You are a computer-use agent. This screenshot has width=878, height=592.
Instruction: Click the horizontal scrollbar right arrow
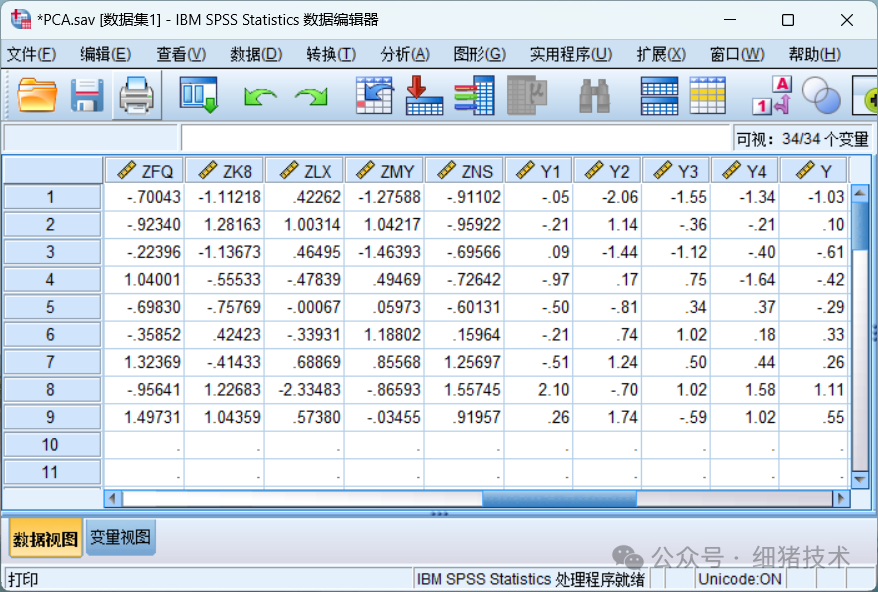point(840,498)
